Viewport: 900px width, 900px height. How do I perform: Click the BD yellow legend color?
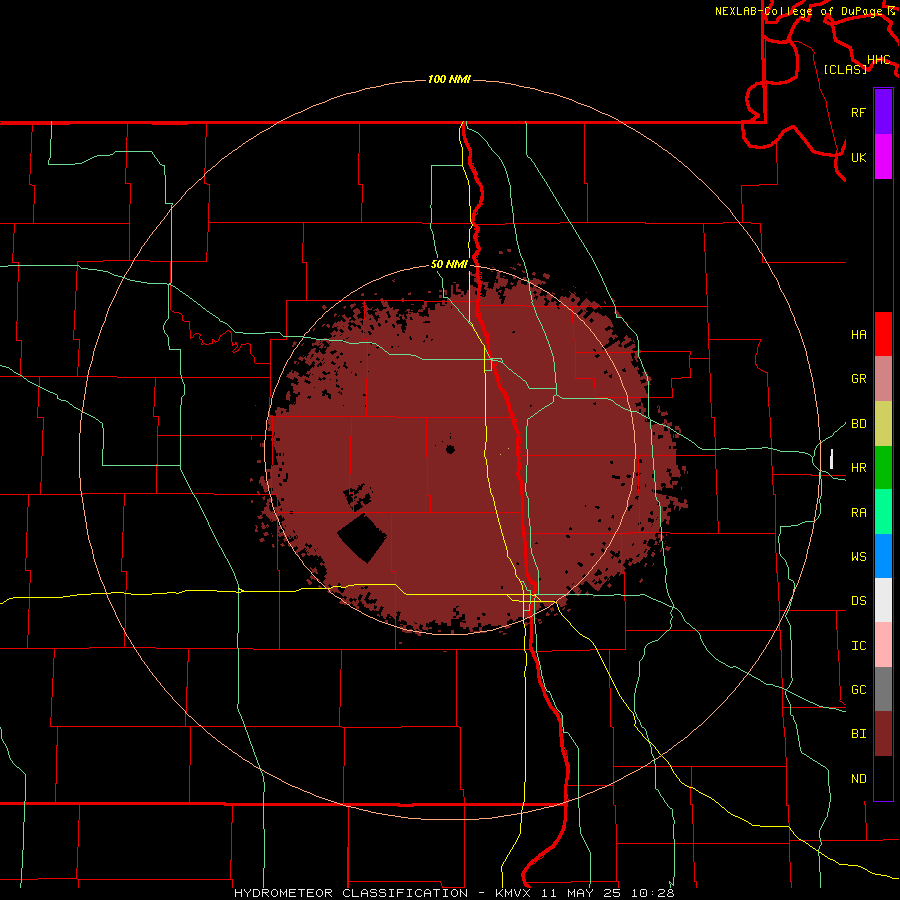point(883,423)
